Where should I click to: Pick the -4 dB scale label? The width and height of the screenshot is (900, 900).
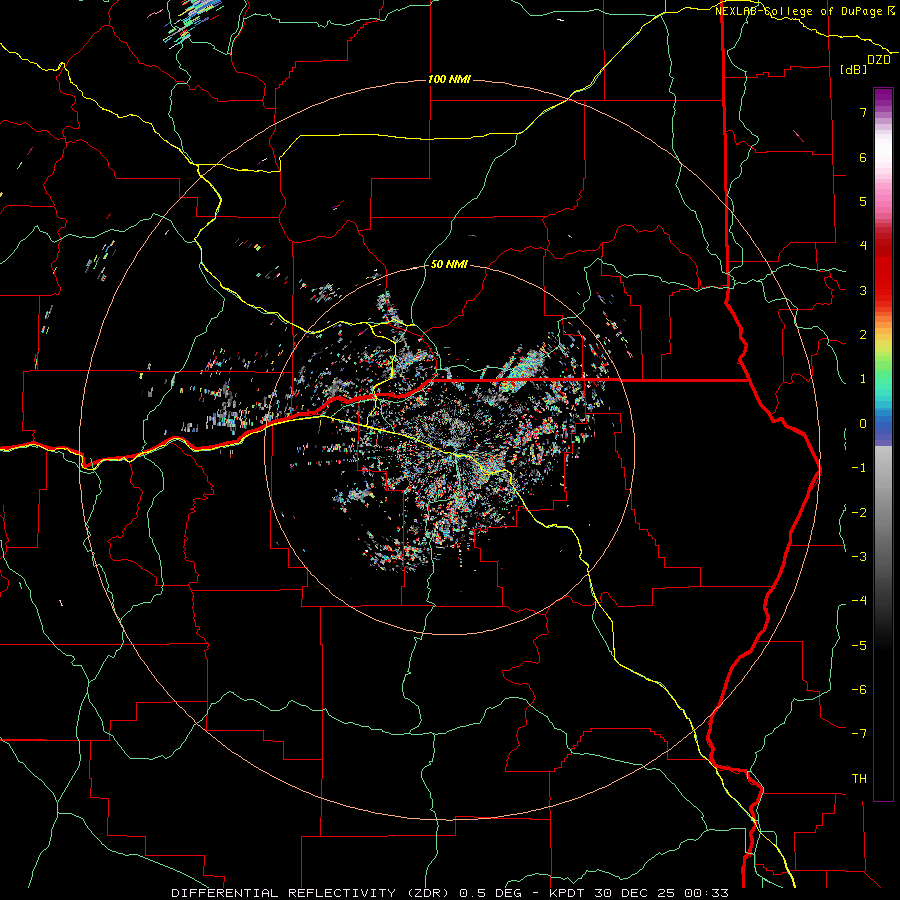point(859,600)
